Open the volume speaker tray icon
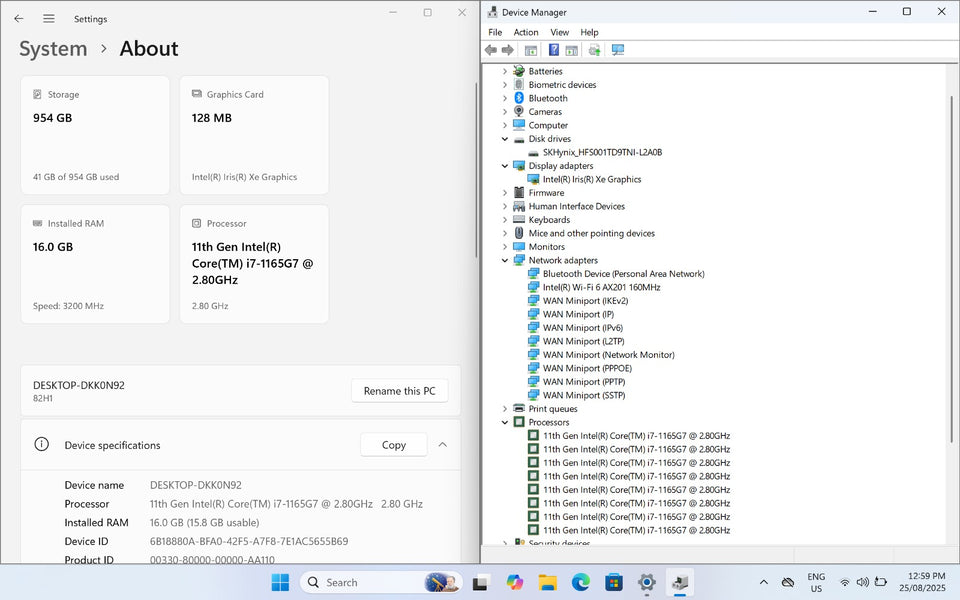Image resolution: width=960 pixels, height=600 pixels. point(863,582)
